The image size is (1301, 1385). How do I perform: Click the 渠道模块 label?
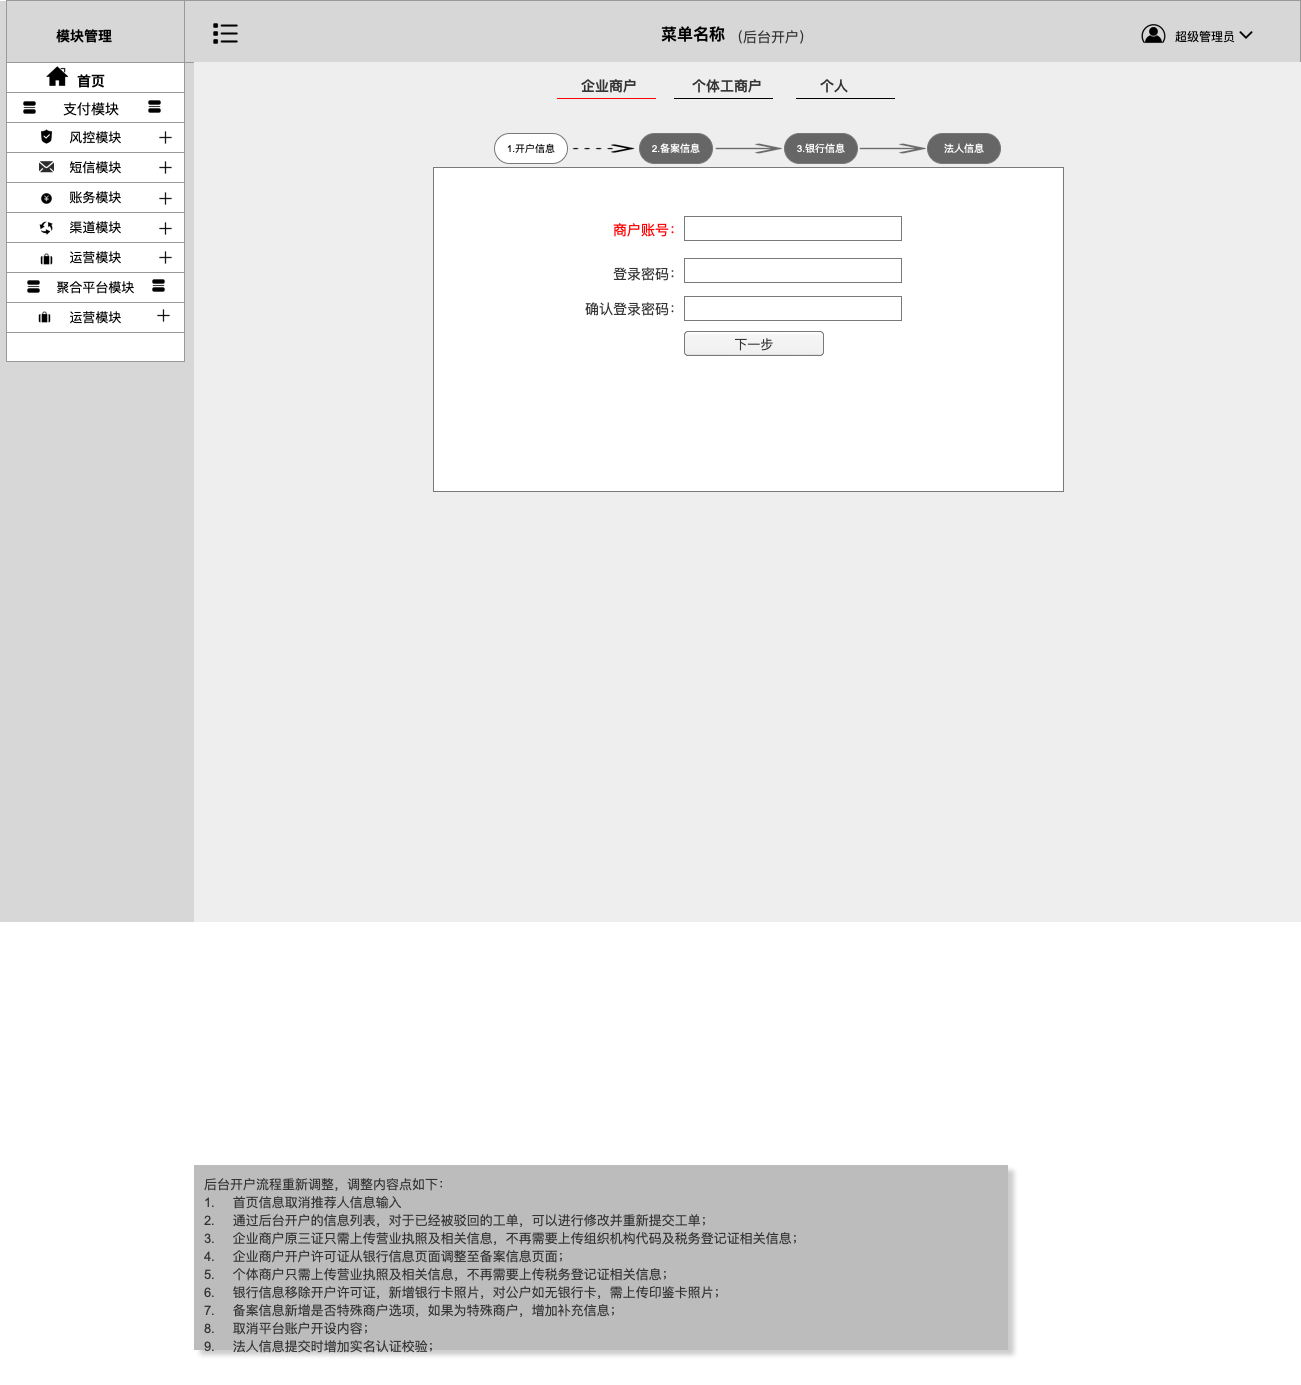tap(95, 227)
